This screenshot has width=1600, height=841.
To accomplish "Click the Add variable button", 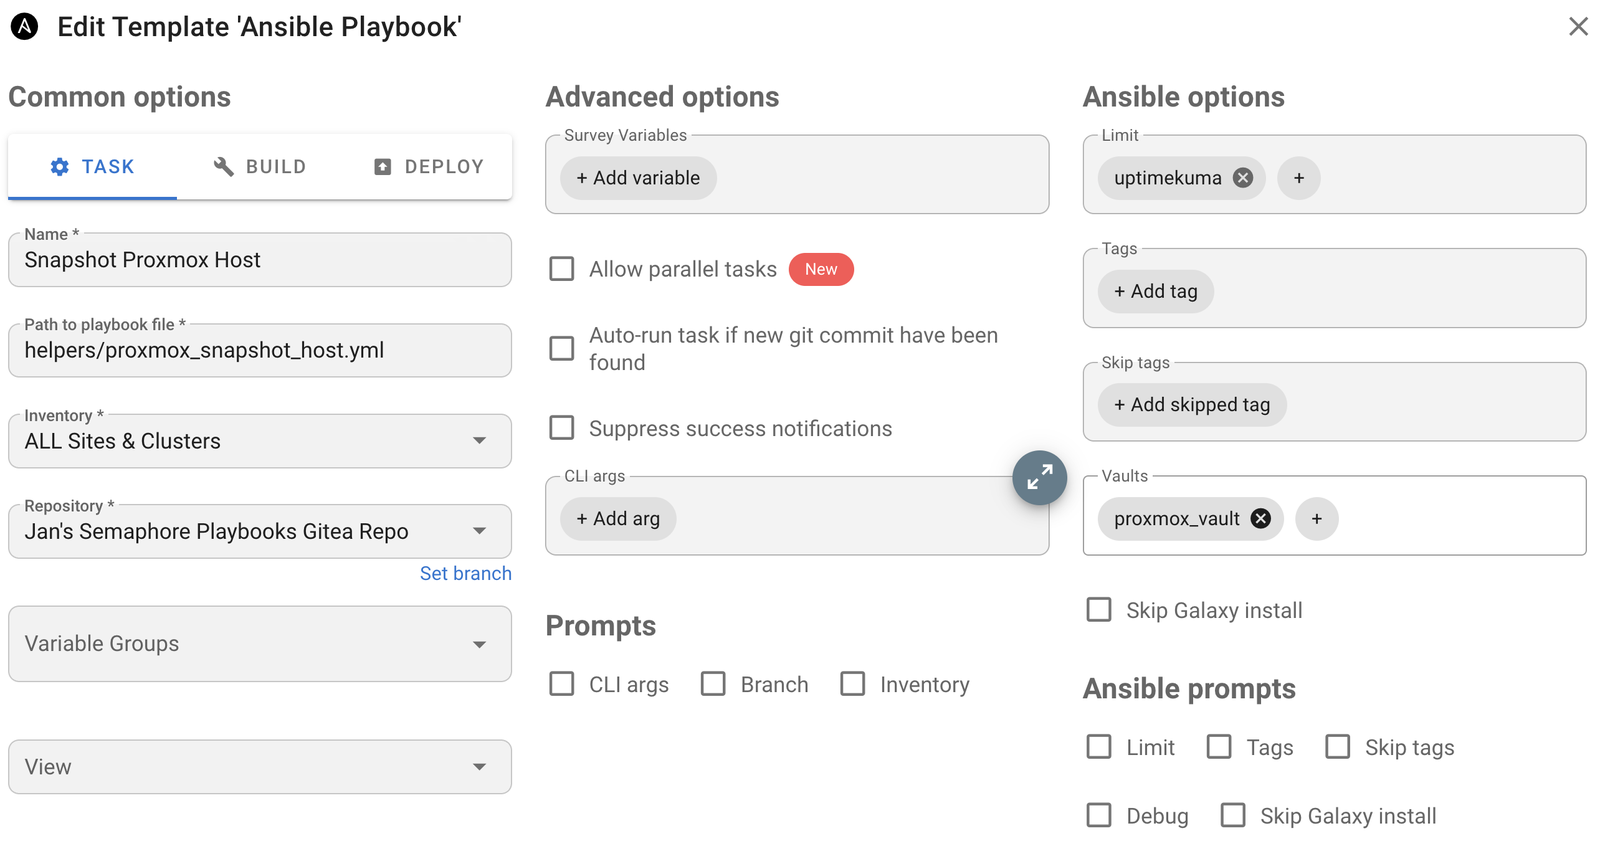I will coord(638,178).
